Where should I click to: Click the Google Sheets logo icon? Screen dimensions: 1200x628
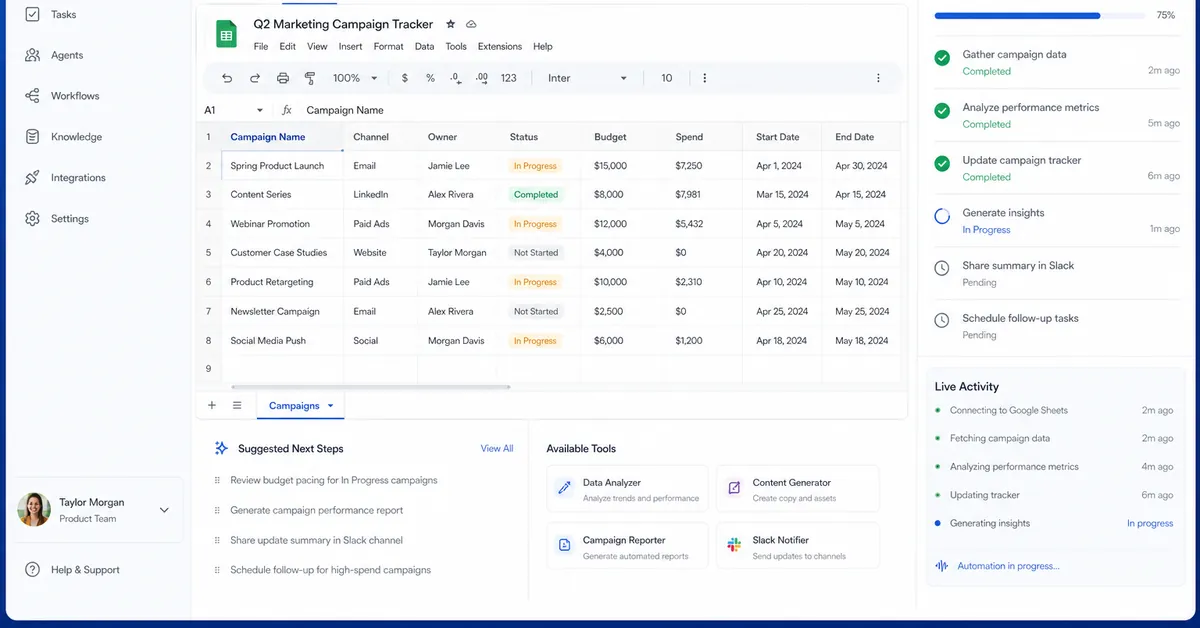point(226,34)
